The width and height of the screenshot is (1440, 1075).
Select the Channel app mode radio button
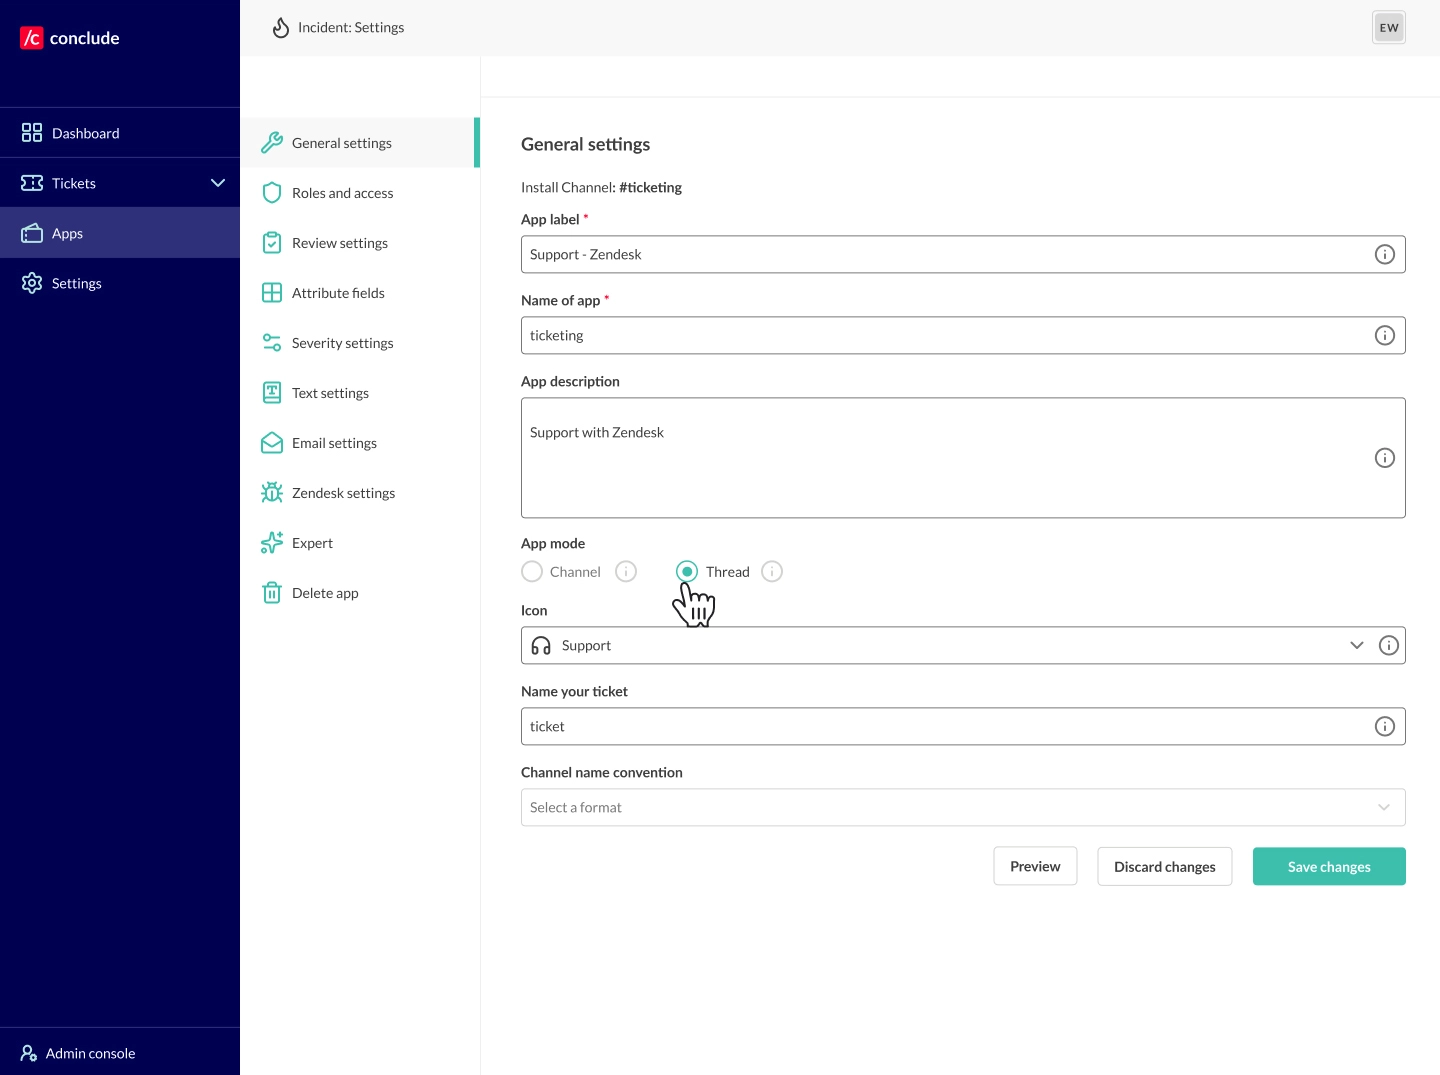point(532,571)
